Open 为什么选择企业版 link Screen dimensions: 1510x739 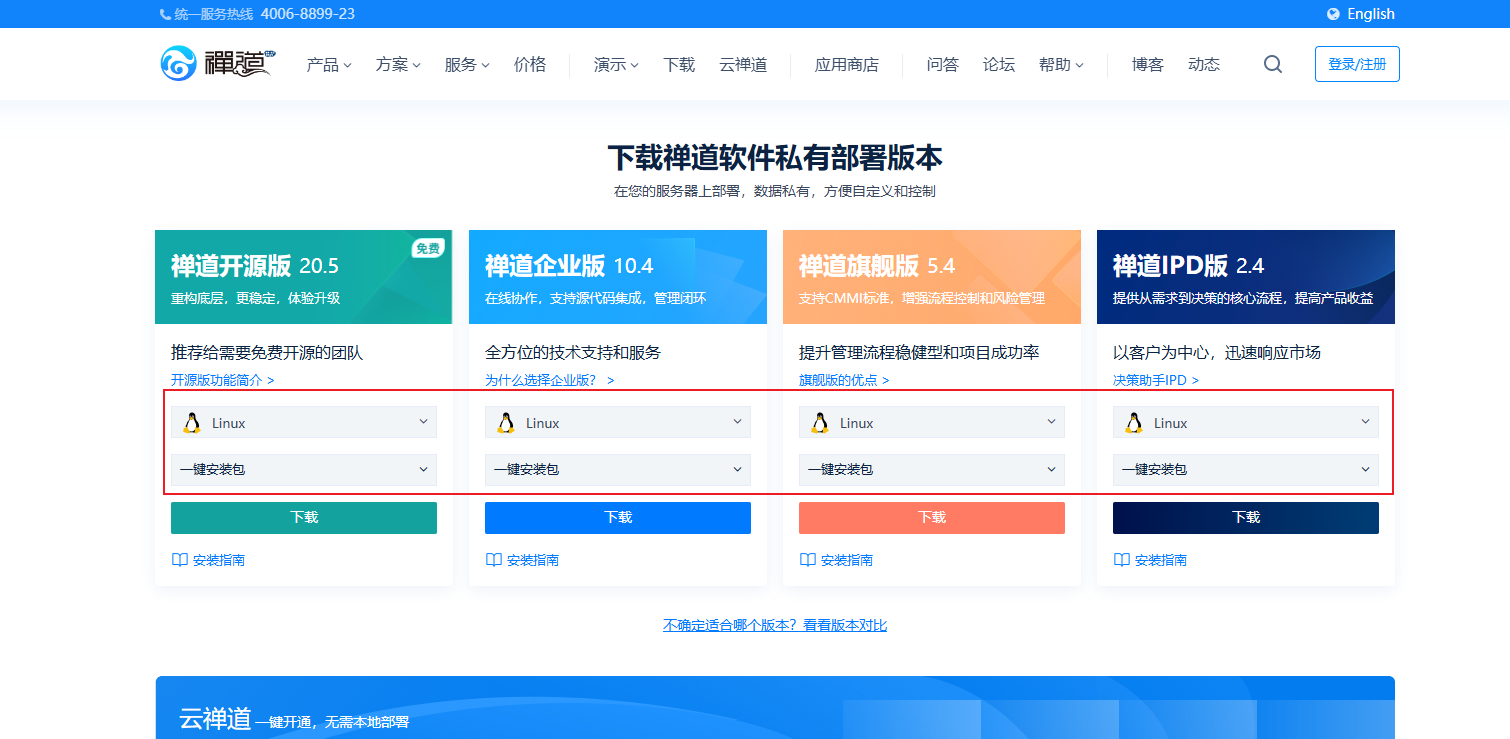point(549,380)
